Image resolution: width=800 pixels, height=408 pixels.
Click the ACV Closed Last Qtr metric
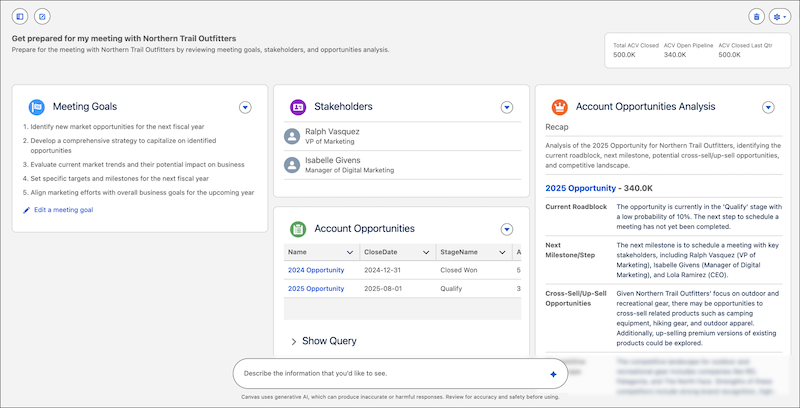pyautogui.click(x=745, y=50)
